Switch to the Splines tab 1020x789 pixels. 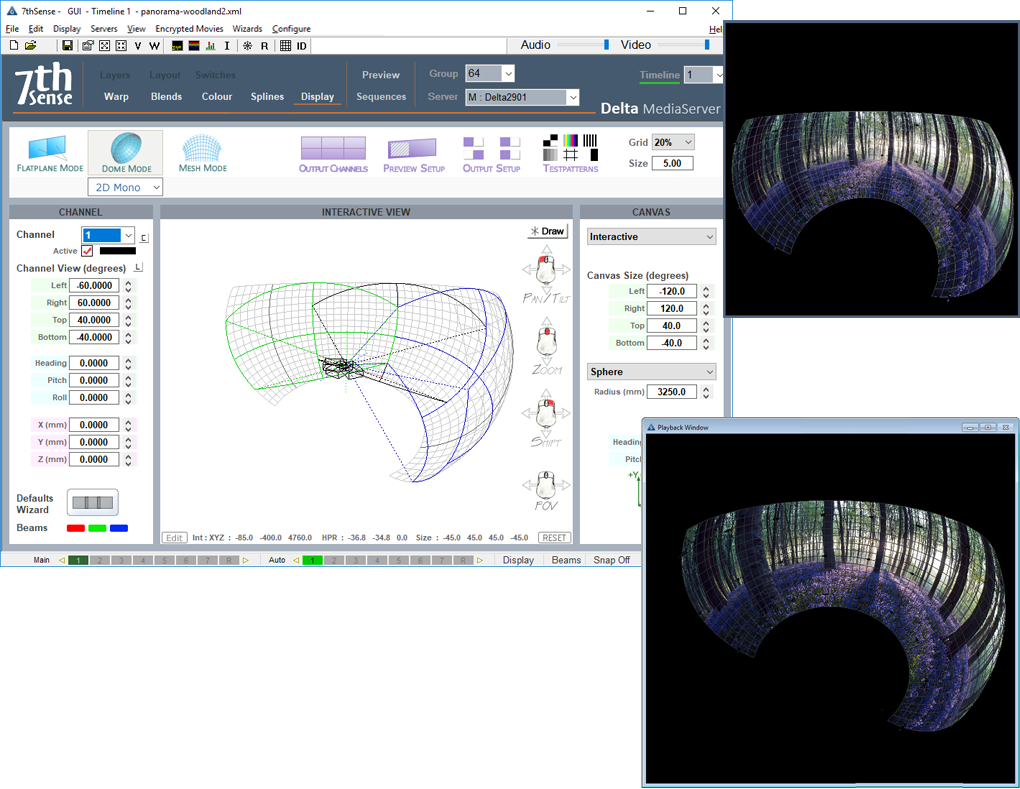click(x=267, y=96)
